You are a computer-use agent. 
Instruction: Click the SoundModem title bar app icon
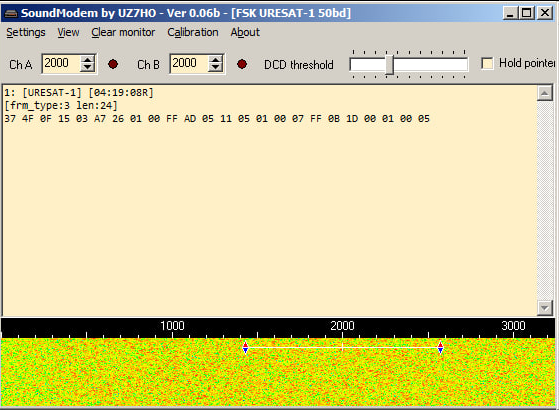pyautogui.click(x=11, y=14)
